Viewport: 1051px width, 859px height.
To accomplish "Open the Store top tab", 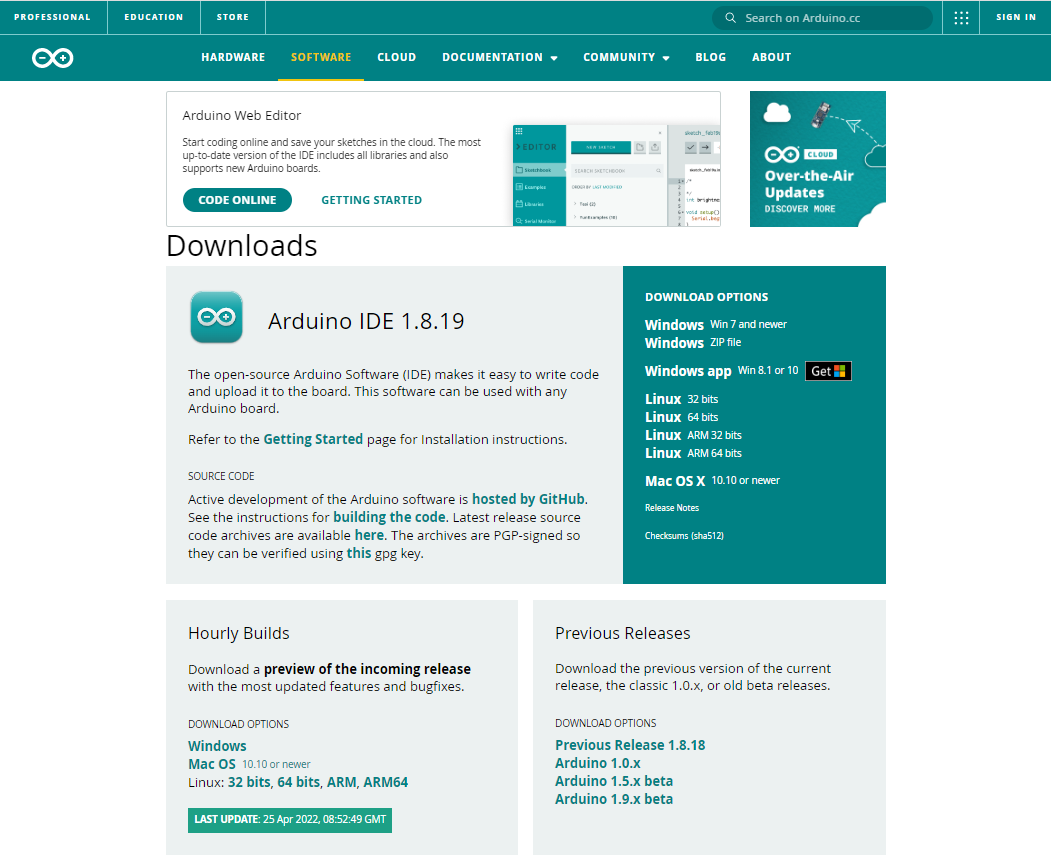I will 233,17.
